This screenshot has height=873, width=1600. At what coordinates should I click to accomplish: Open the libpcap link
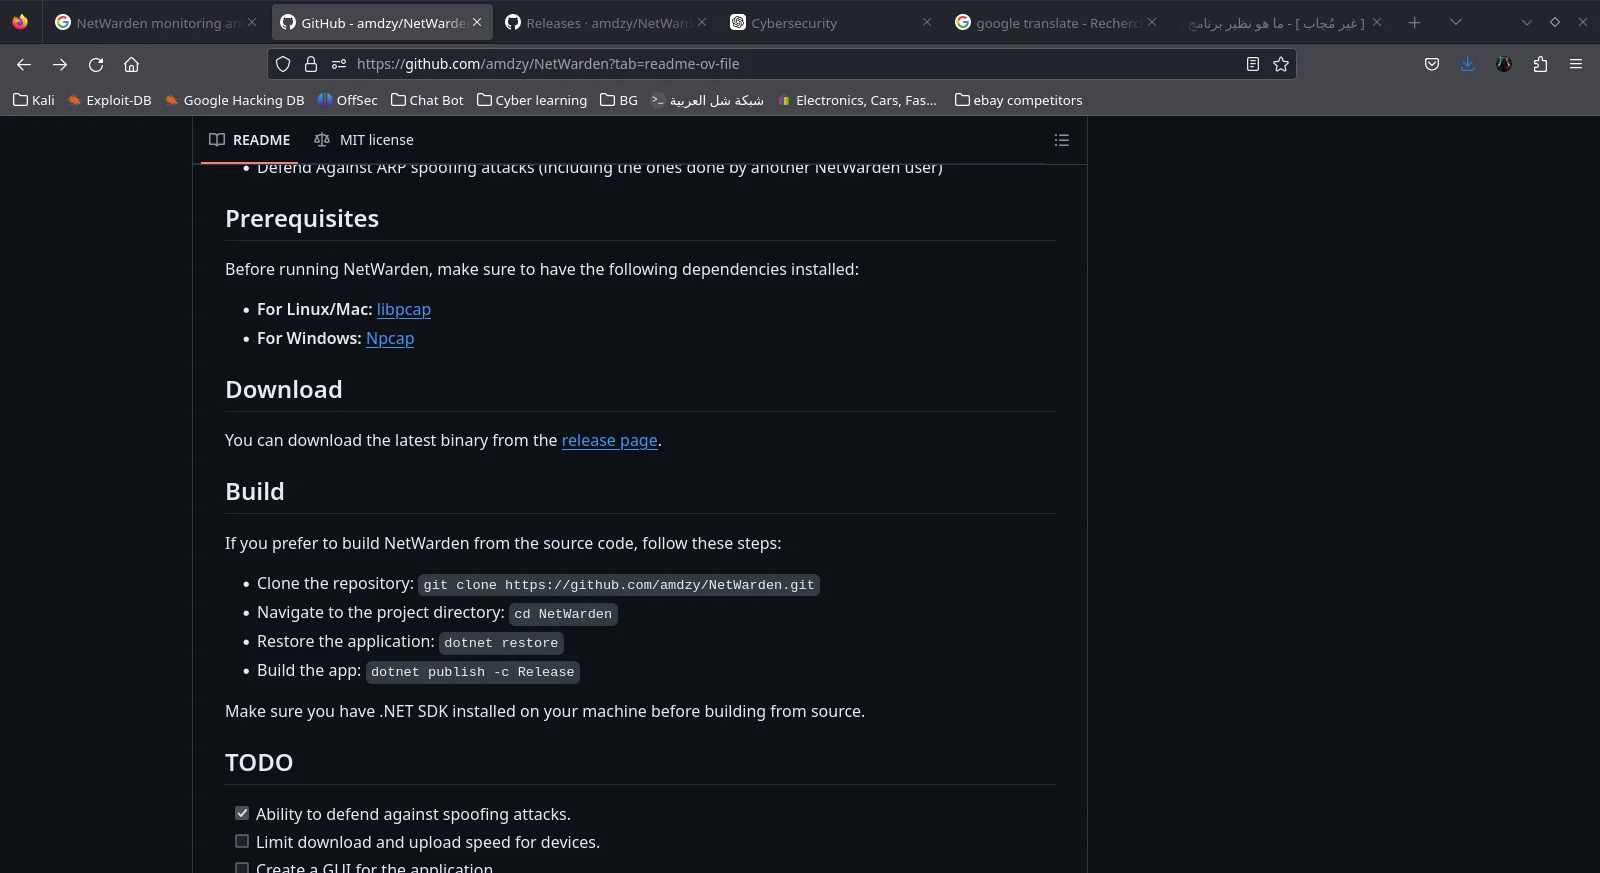pos(404,310)
